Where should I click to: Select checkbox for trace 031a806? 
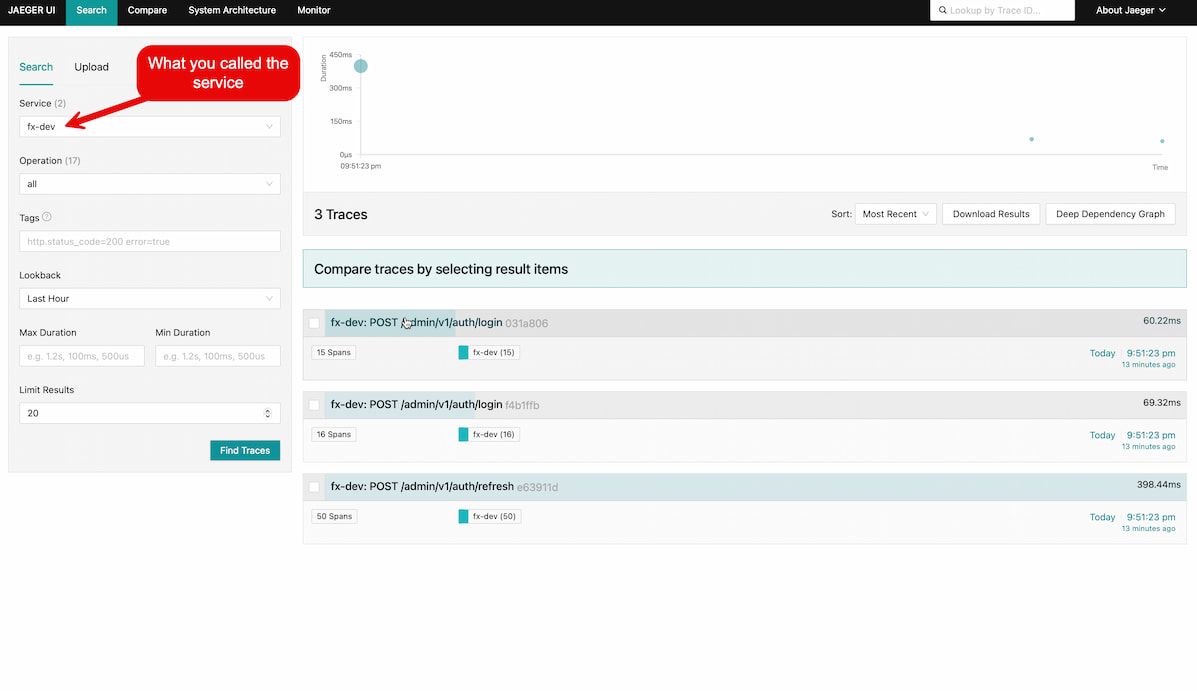click(x=314, y=323)
